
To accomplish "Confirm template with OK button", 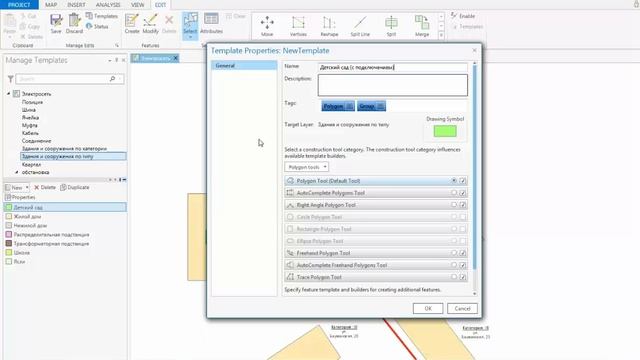I will pyautogui.click(x=428, y=309).
